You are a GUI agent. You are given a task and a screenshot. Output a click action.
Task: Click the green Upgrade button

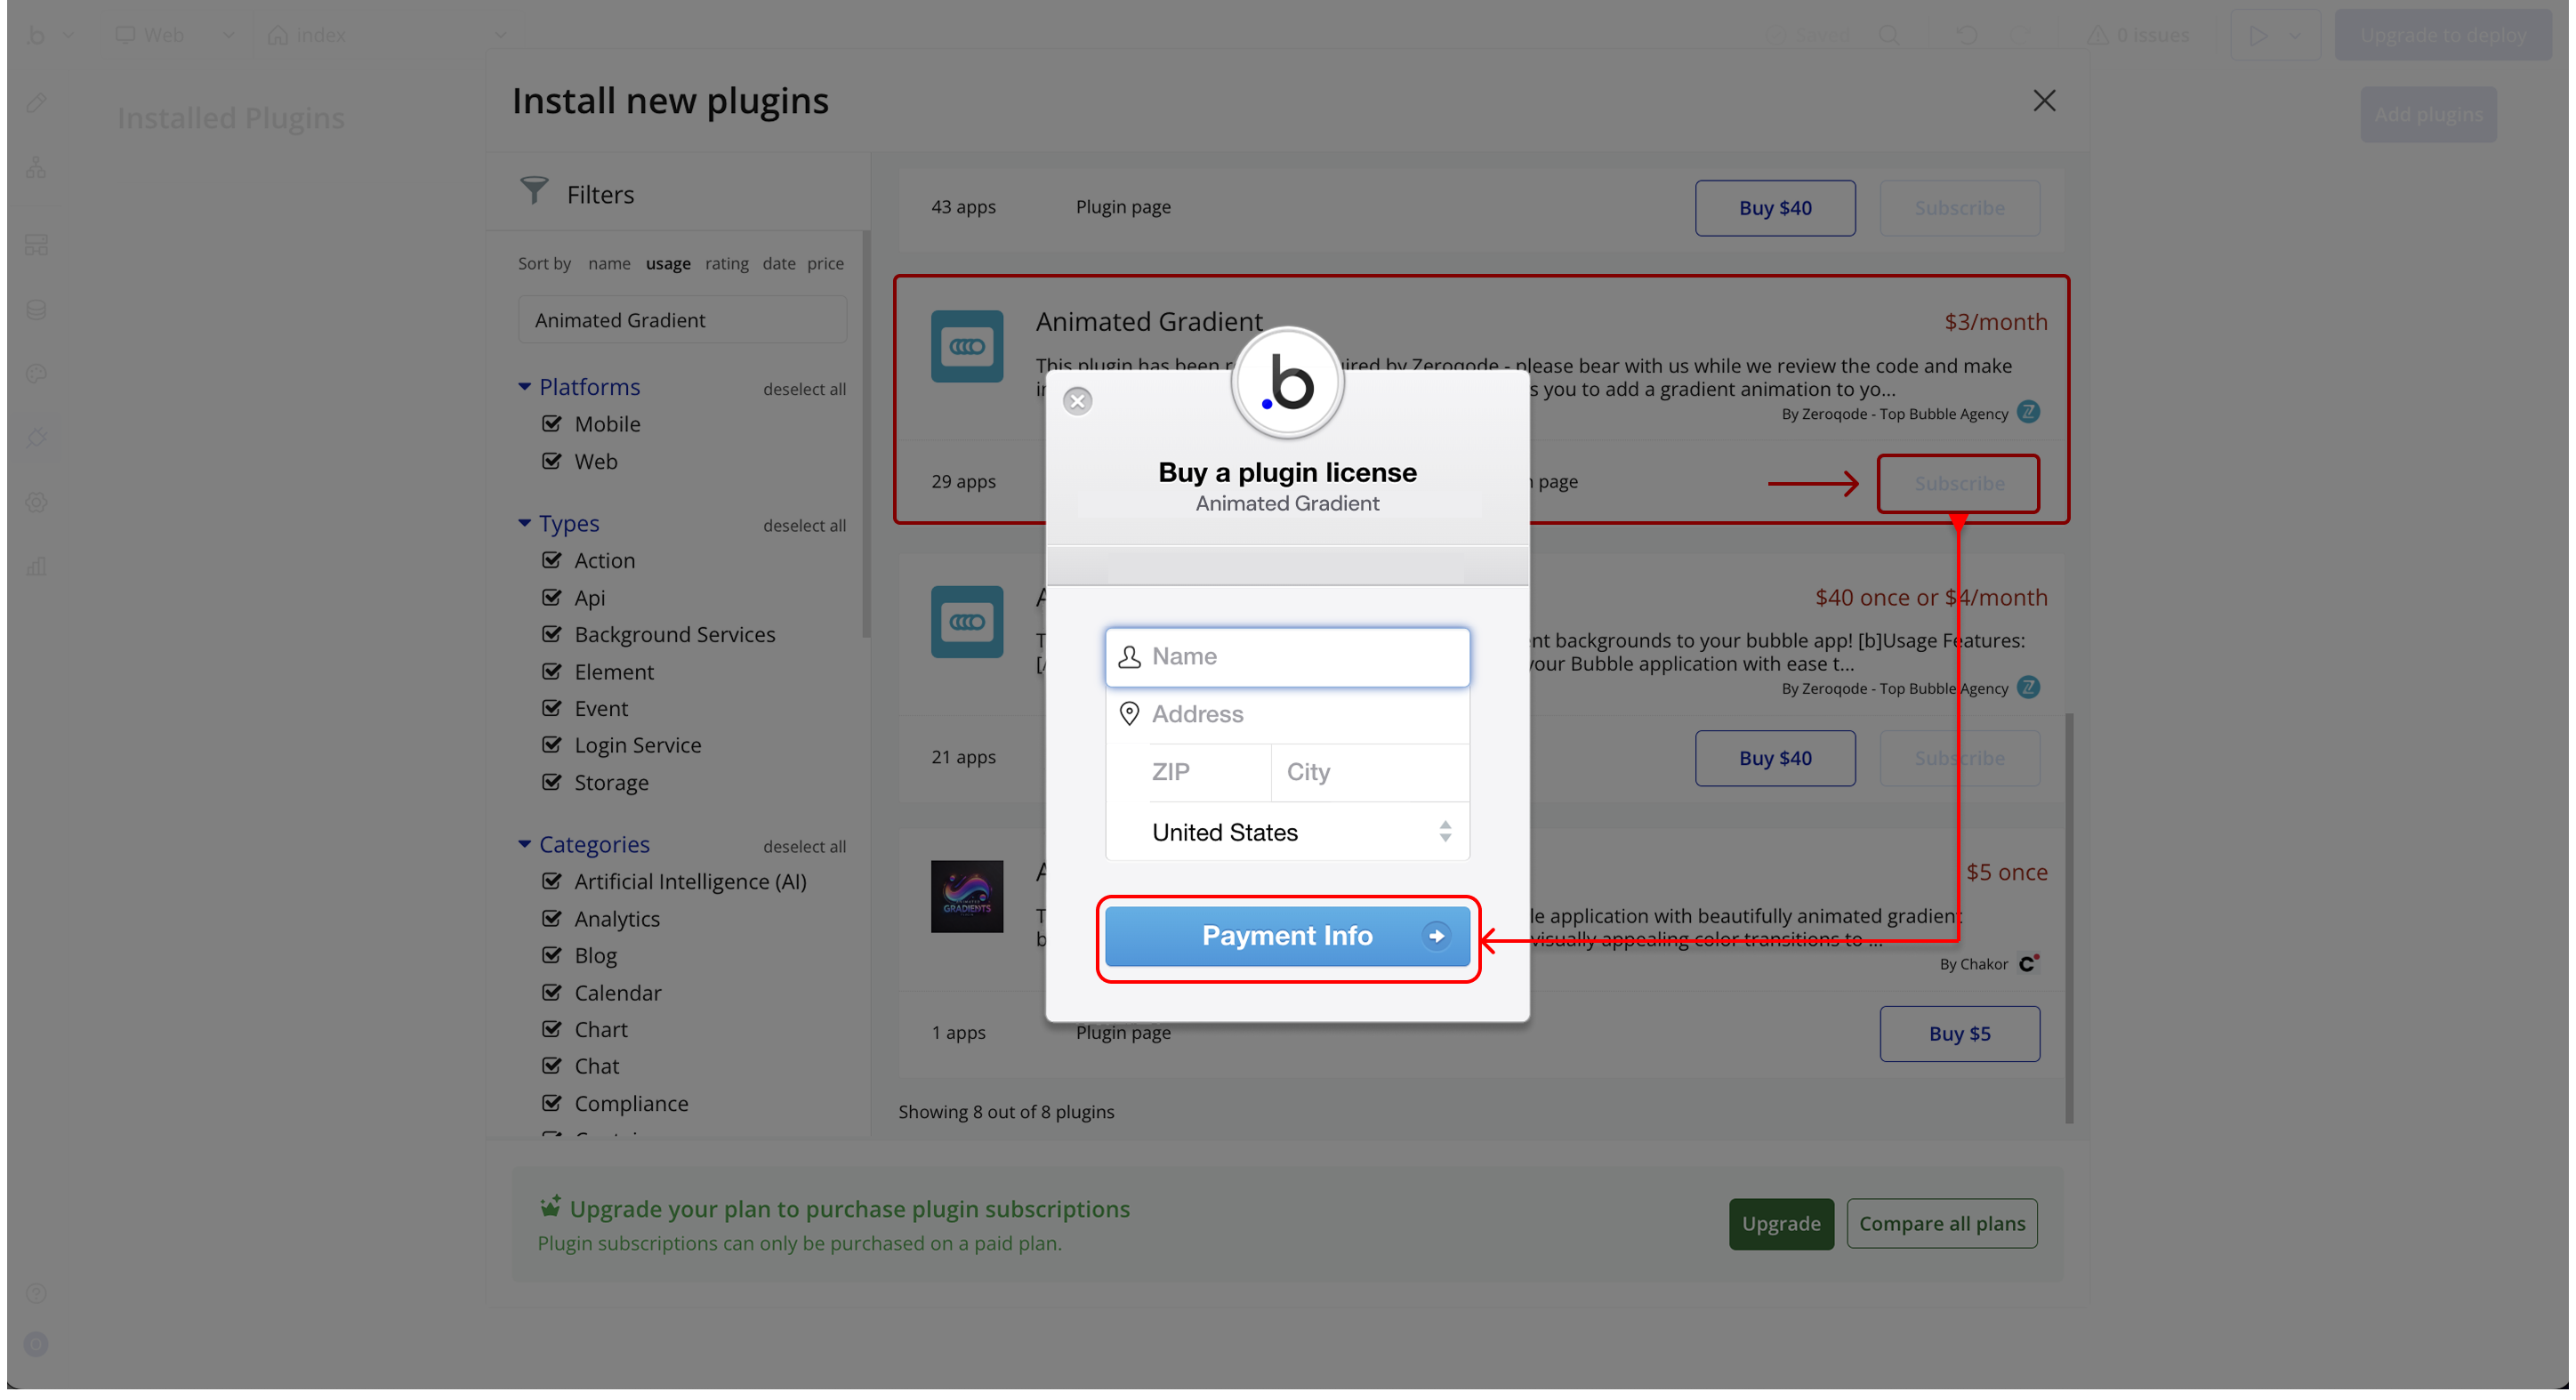[1780, 1223]
